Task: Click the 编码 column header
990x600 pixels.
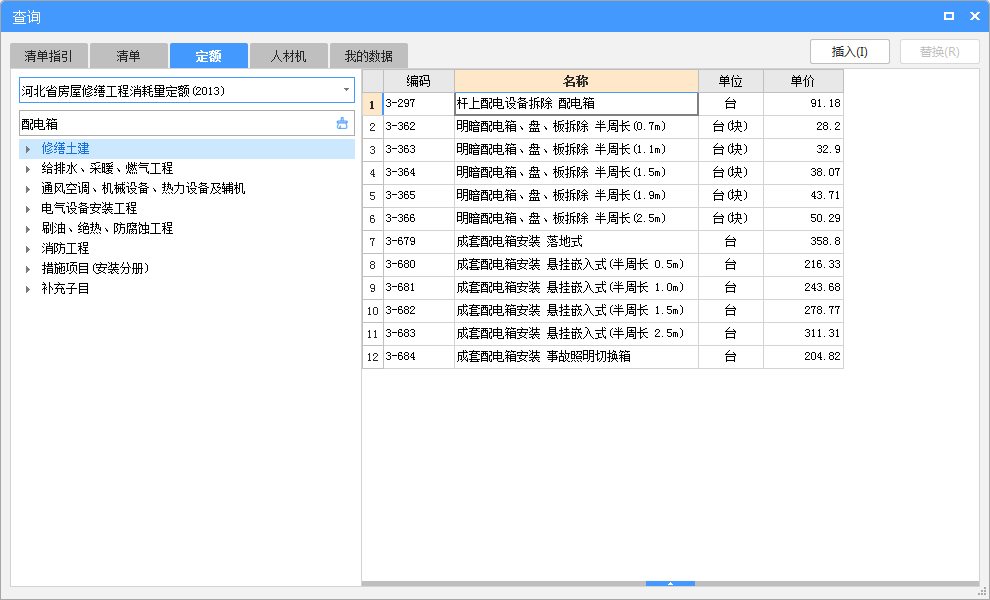Action: (x=419, y=81)
